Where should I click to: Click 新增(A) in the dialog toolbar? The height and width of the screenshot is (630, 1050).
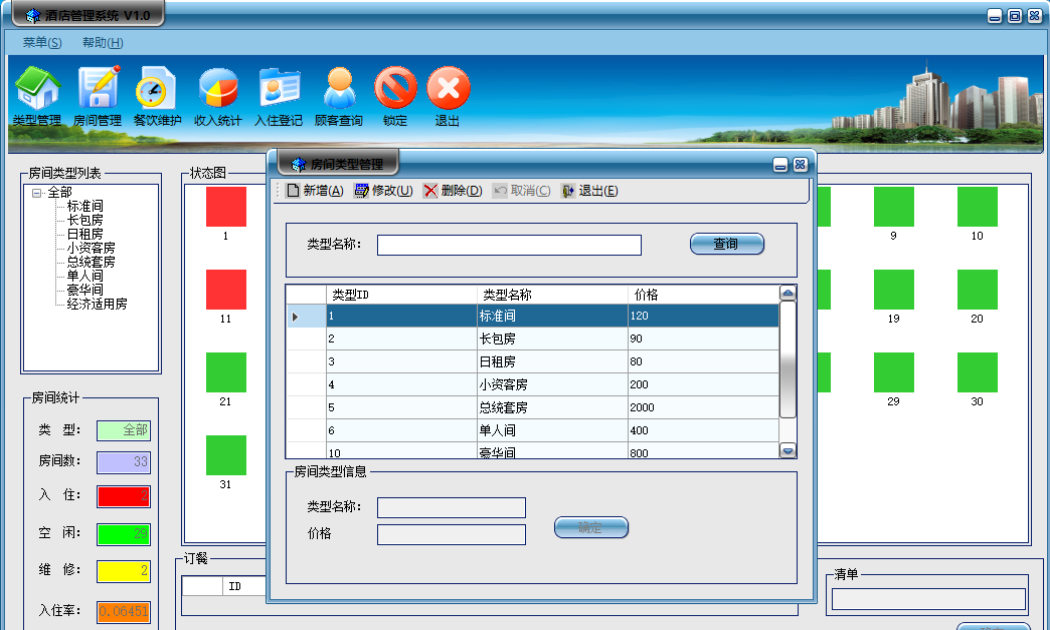coord(315,191)
